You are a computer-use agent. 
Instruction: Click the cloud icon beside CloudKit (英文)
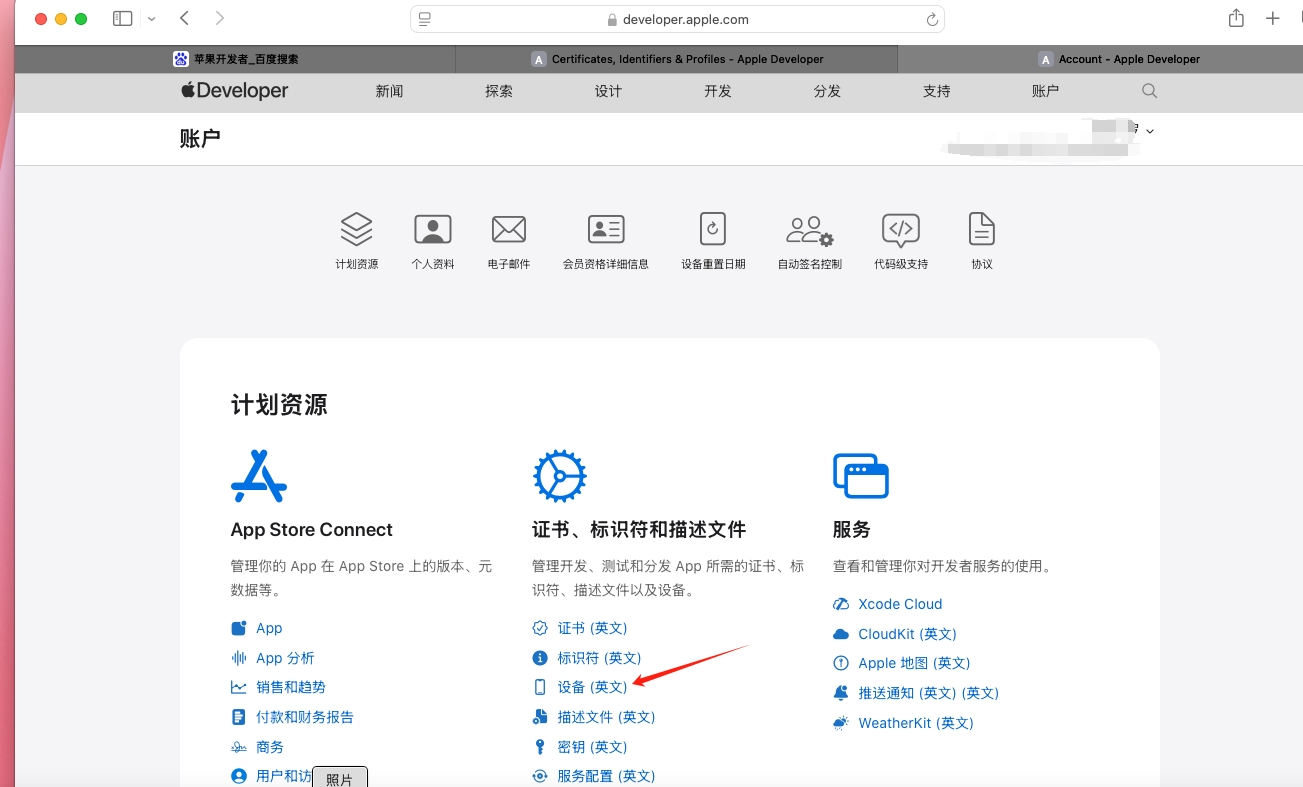(x=841, y=634)
